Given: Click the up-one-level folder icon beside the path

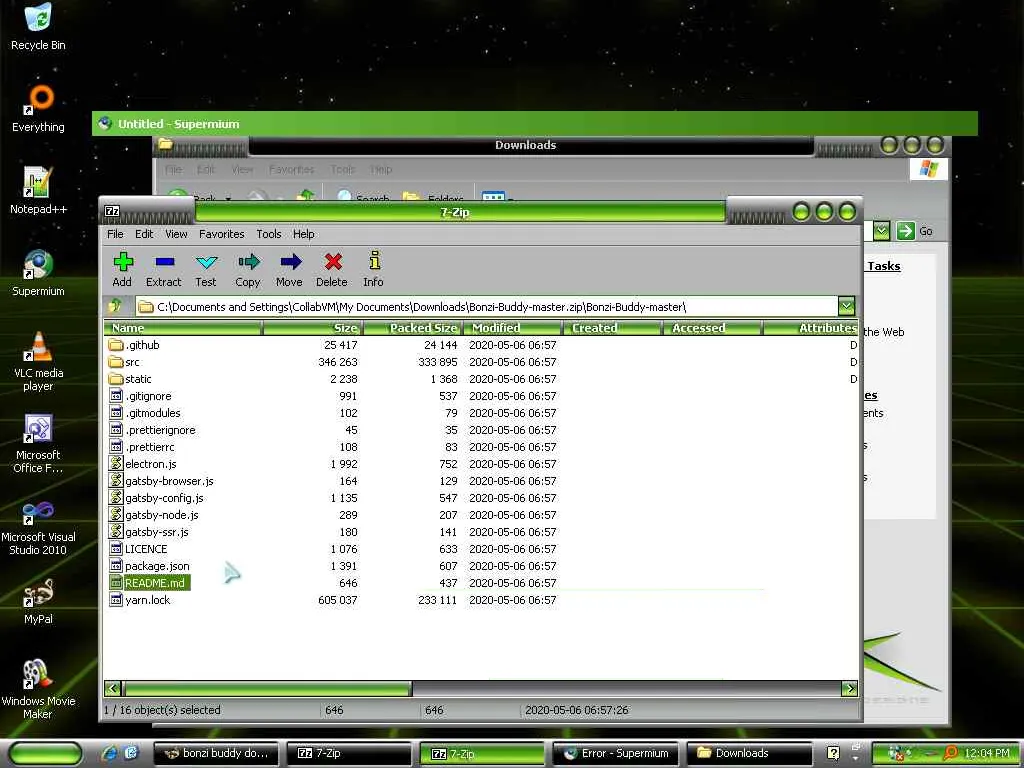Looking at the screenshot, I should 116,306.
